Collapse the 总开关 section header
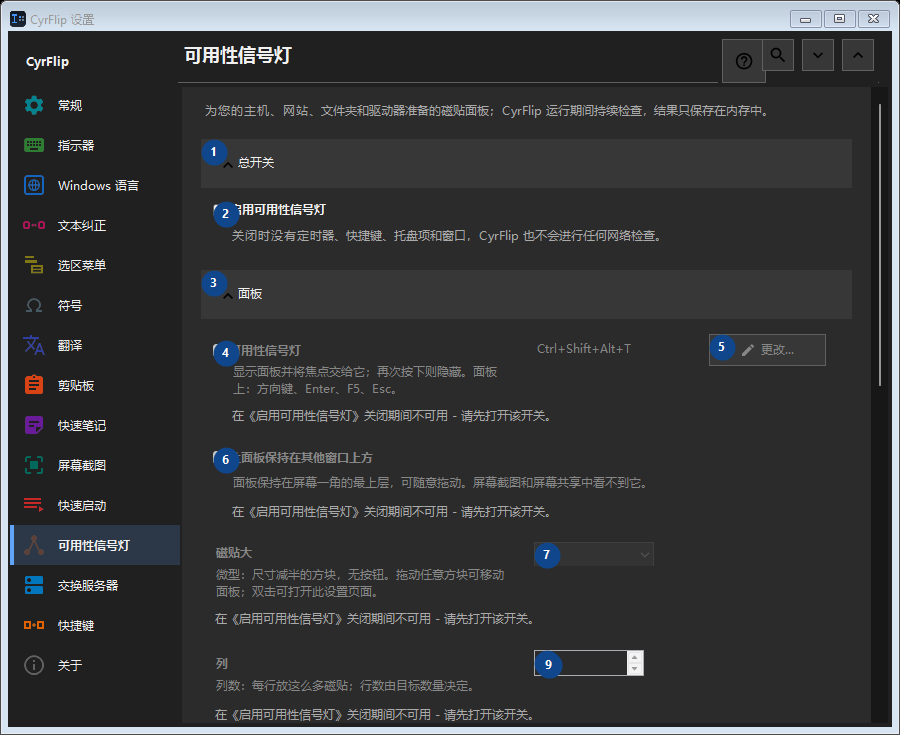Viewport: 900px width, 735px height. click(526, 163)
